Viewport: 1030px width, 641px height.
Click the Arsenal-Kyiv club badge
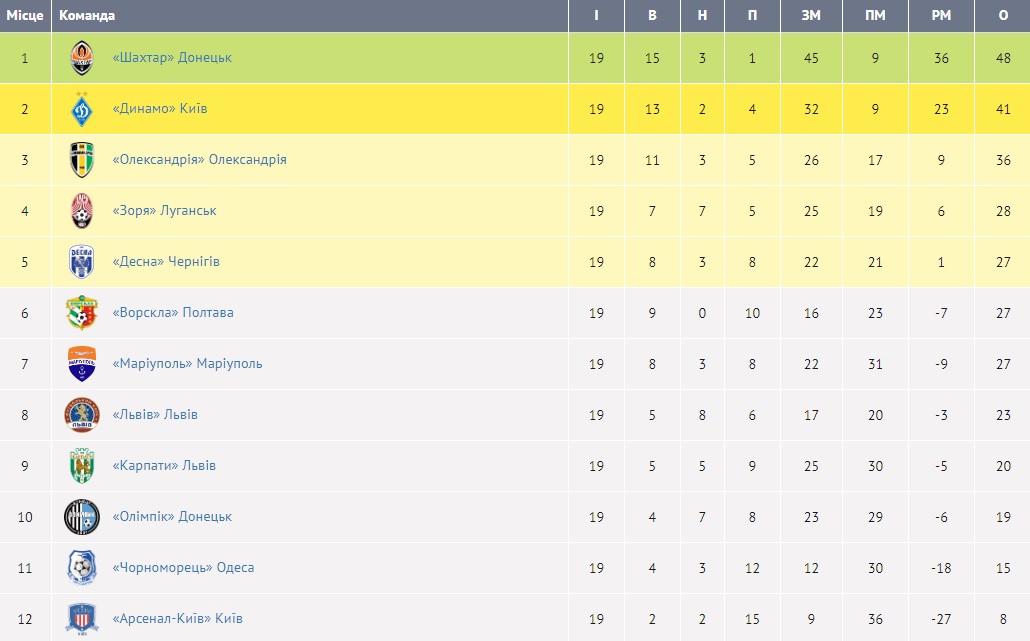pyautogui.click(x=82, y=619)
